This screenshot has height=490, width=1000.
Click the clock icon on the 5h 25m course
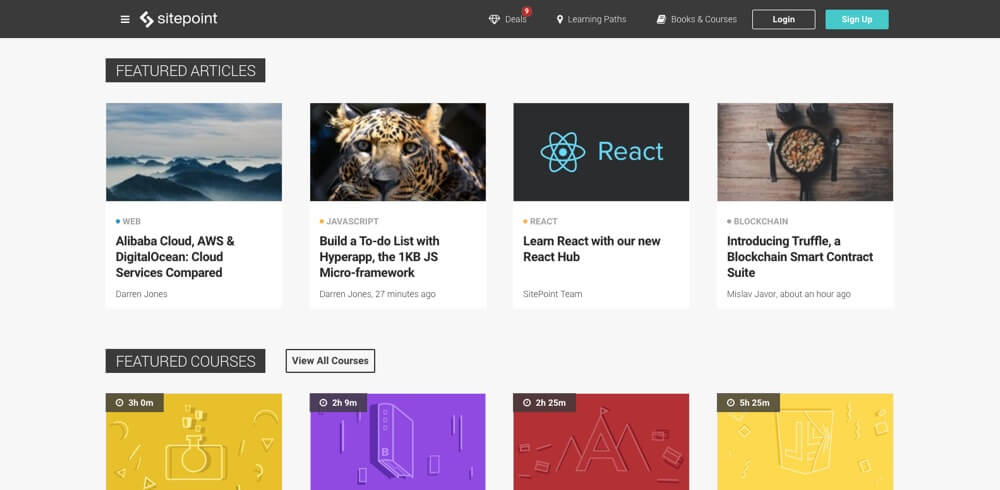[730, 403]
